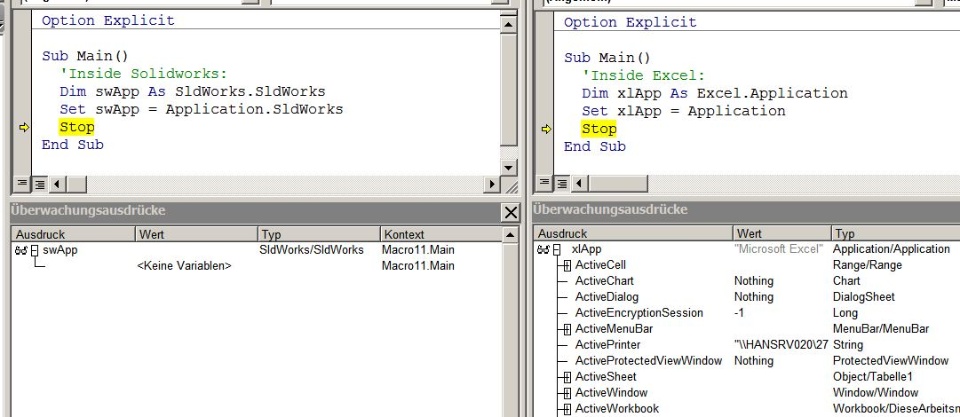Expand the ActiveSheet node
The height and width of the screenshot is (417, 960).
pyautogui.click(x=567, y=377)
